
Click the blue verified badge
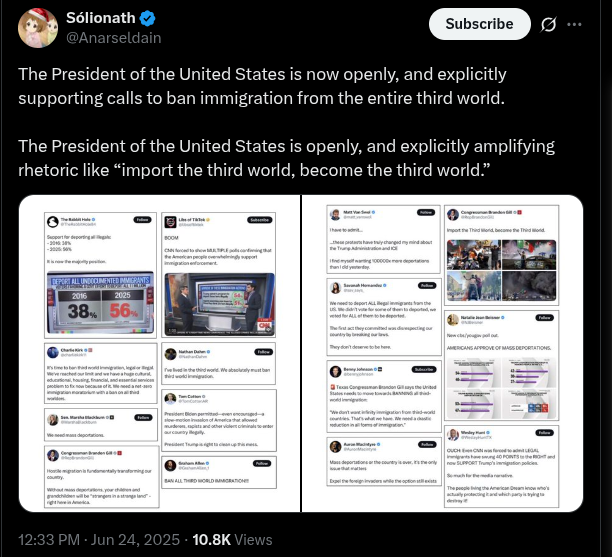(x=148, y=18)
